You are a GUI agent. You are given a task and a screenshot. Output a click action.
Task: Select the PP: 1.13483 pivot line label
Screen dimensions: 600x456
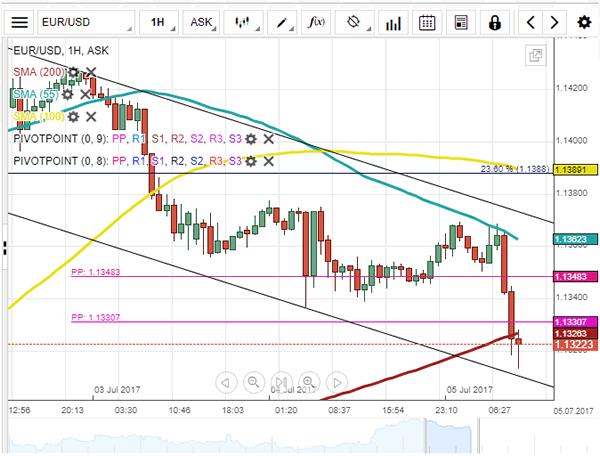tap(96, 272)
